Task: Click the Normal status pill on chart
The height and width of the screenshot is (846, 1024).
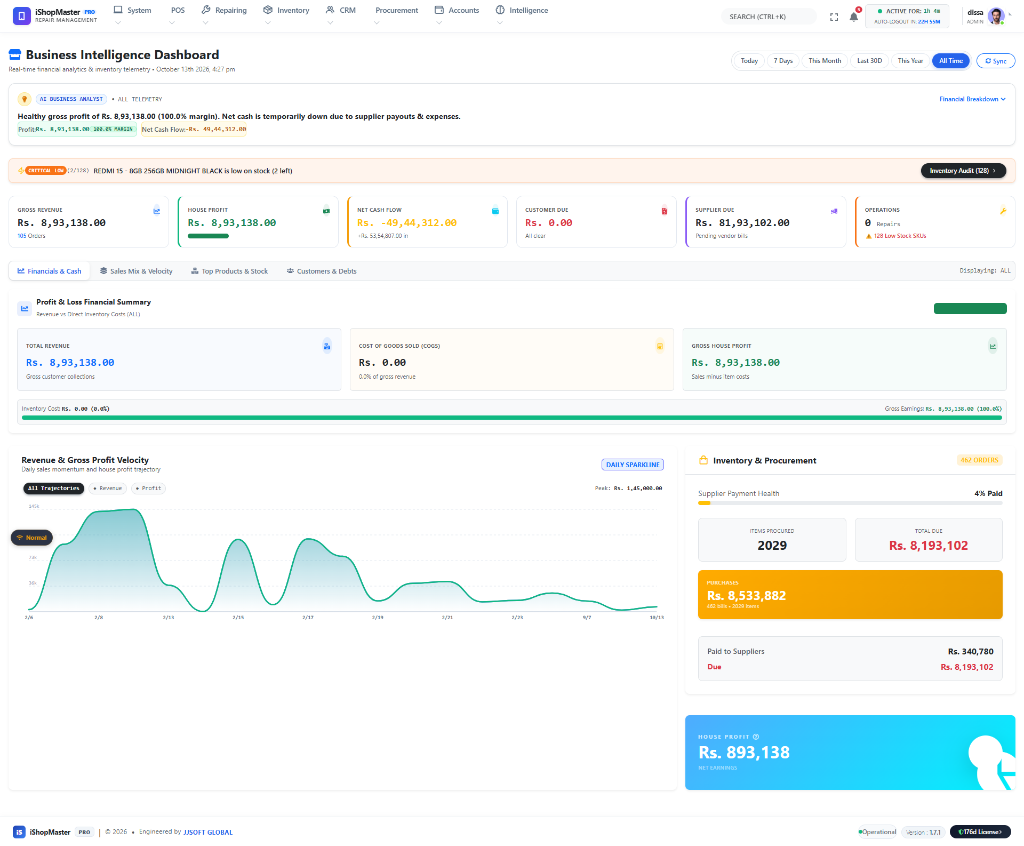Action: pos(32,538)
